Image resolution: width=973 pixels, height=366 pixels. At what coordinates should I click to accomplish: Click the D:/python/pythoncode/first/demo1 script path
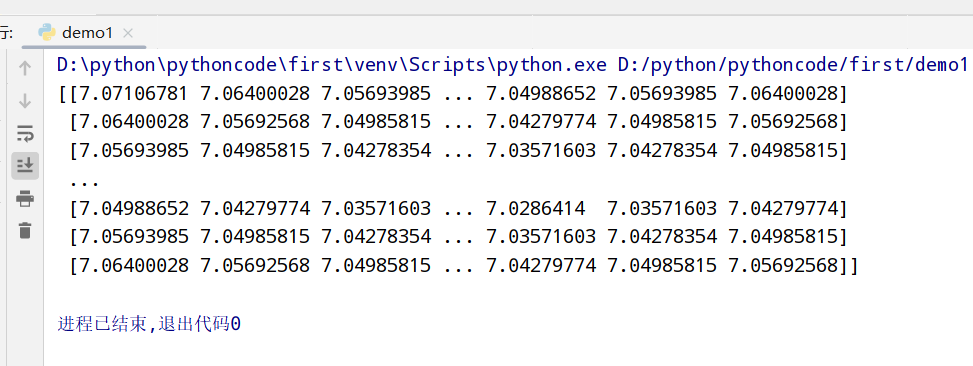pyautogui.click(x=793, y=65)
